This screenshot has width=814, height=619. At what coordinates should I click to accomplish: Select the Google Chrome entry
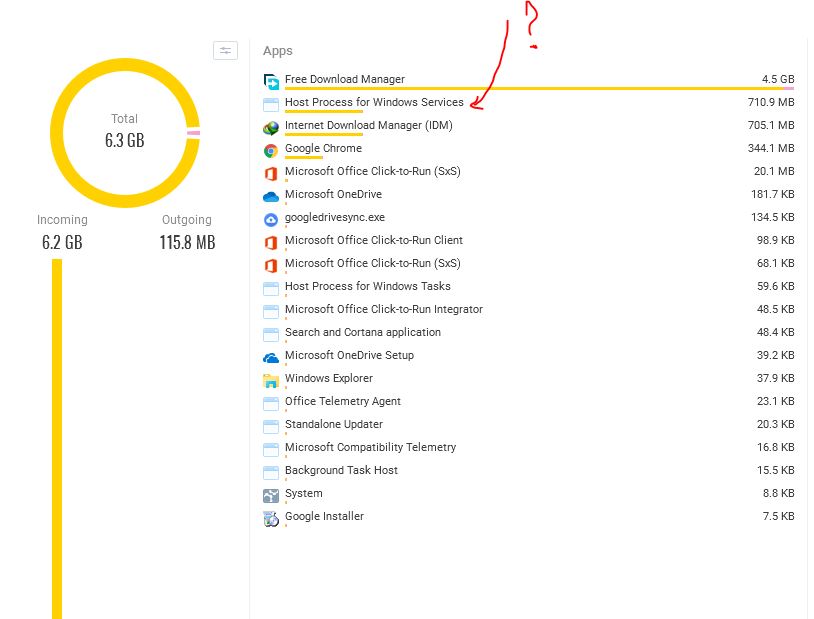point(323,148)
